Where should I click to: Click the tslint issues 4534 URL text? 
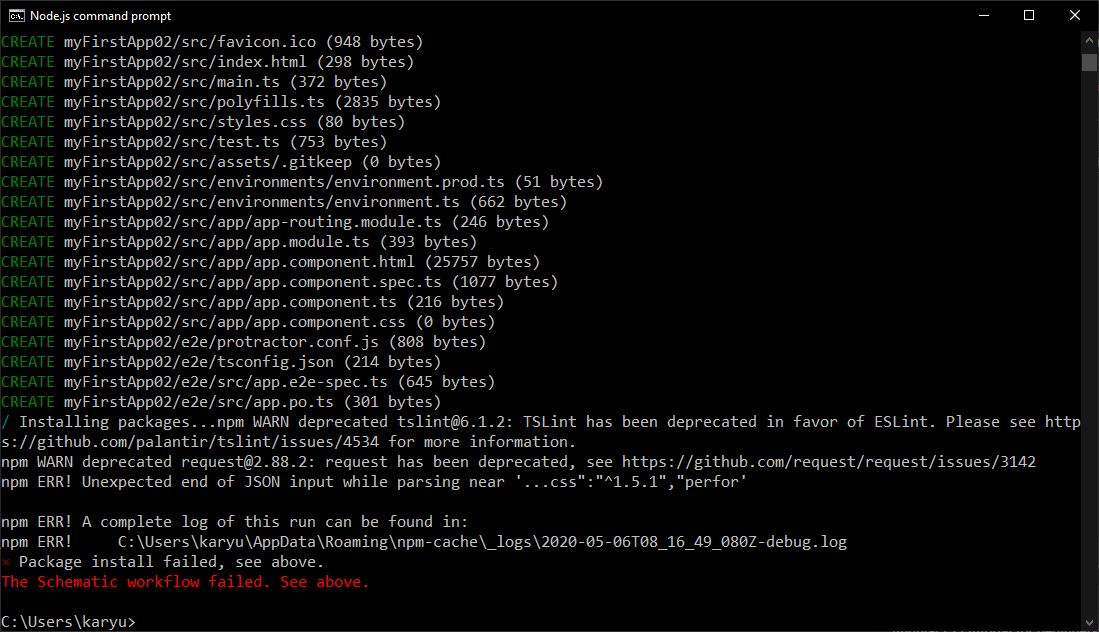[x=190, y=442]
